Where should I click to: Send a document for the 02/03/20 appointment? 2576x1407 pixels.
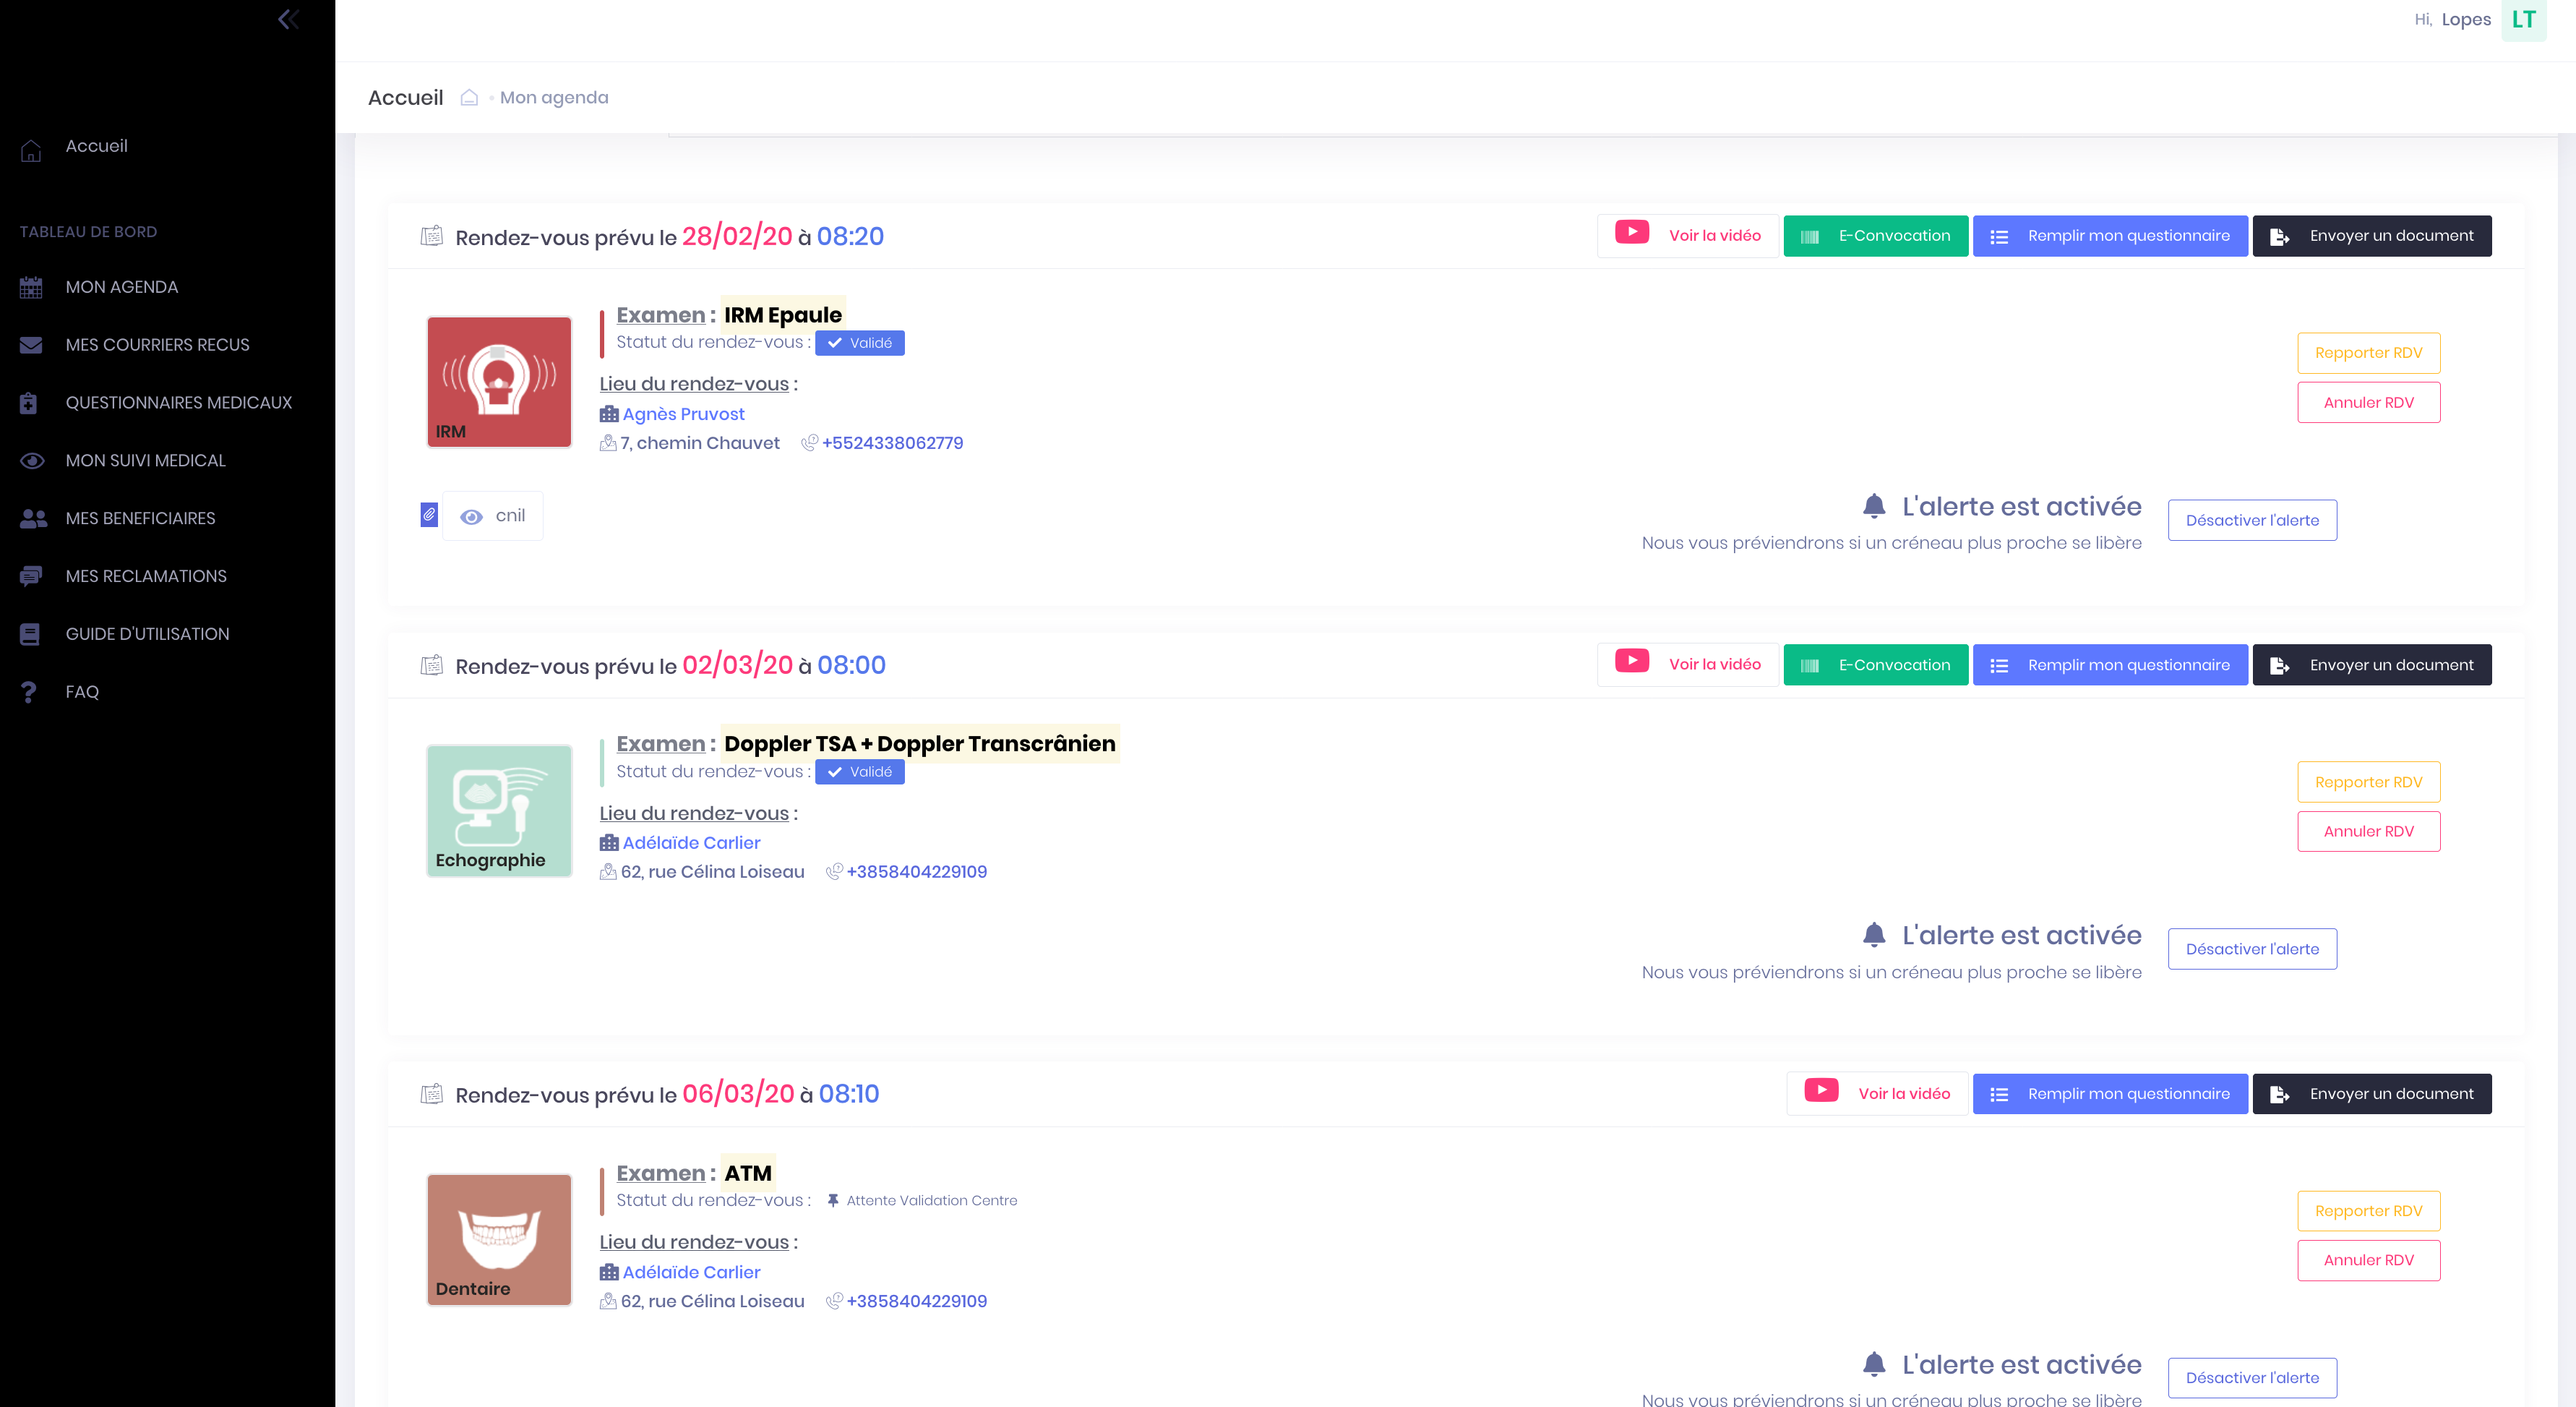point(2371,665)
